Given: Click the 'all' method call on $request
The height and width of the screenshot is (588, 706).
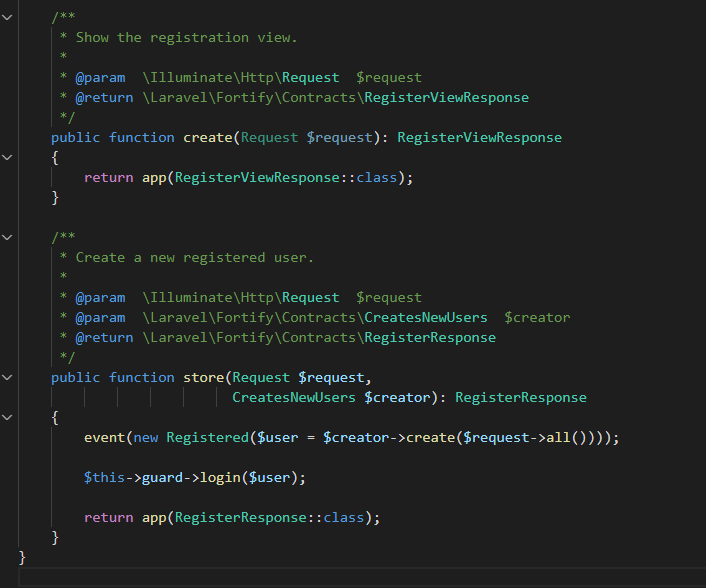Looking at the screenshot, I should (x=558, y=438).
